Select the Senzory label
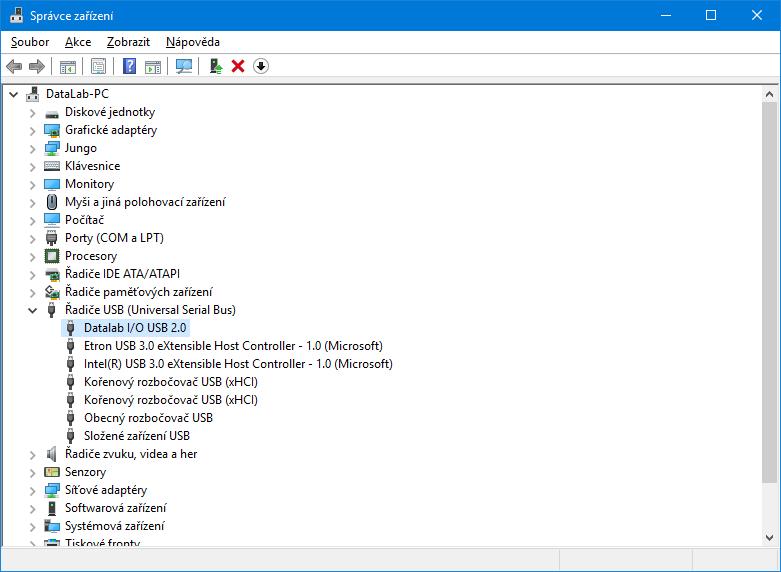Viewport: 781px width, 572px height. (x=86, y=472)
